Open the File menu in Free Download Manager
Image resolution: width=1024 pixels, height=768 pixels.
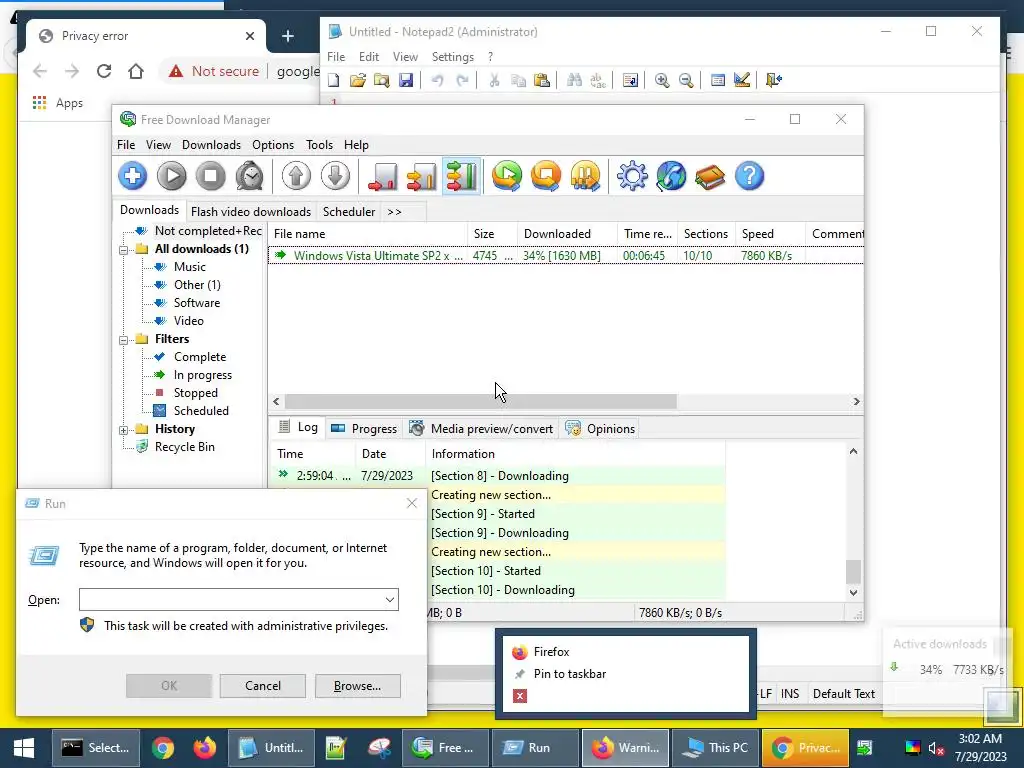(x=126, y=145)
